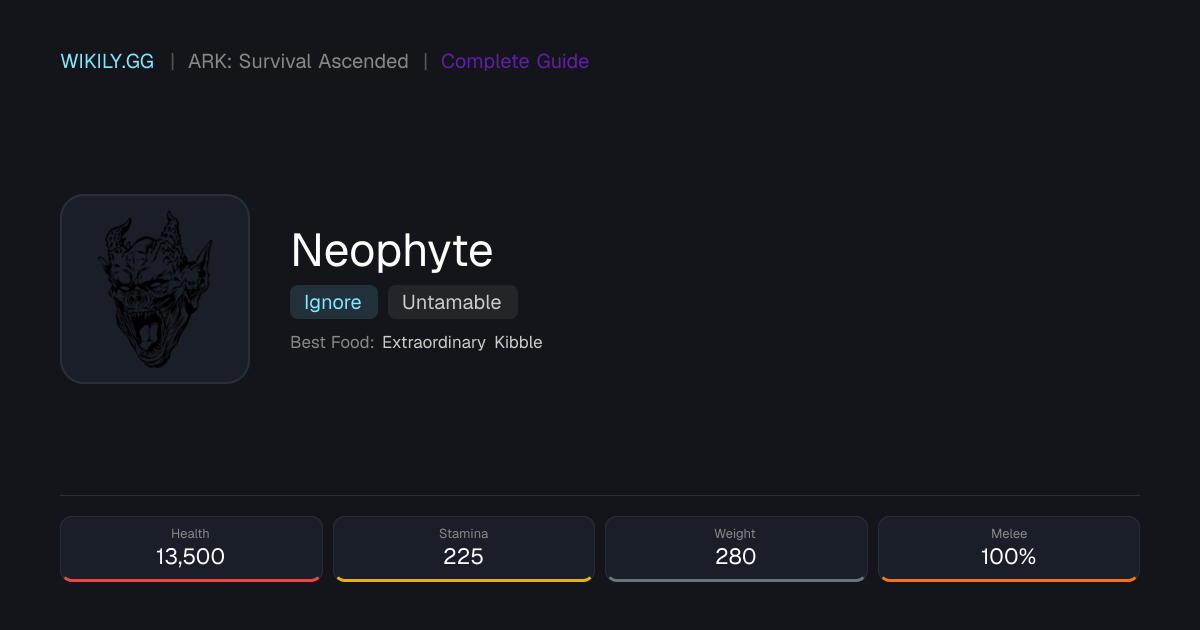Click the gray bar under Weight
The image size is (1200, 630).
pos(736,579)
